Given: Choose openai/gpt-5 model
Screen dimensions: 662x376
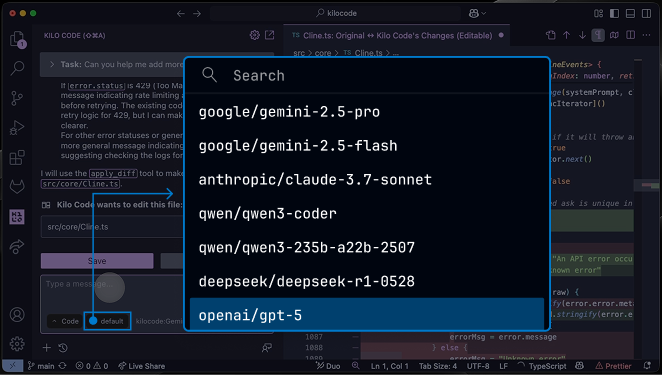Looking at the screenshot, I should pyautogui.click(x=367, y=314).
